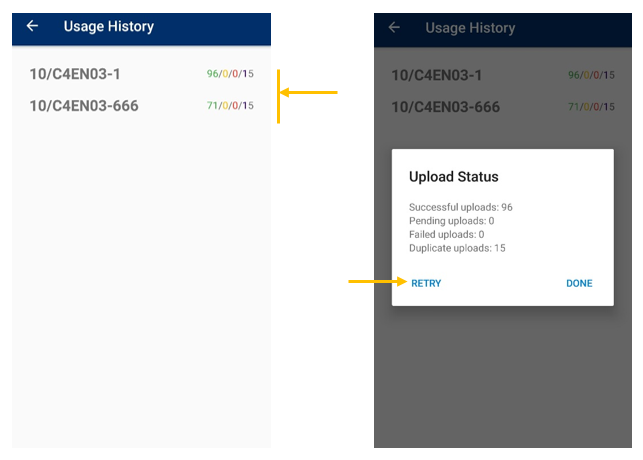Tap 71/0/0/15 upload counts on left screen
The width and height of the screenshot is (643, 460).
230,106
